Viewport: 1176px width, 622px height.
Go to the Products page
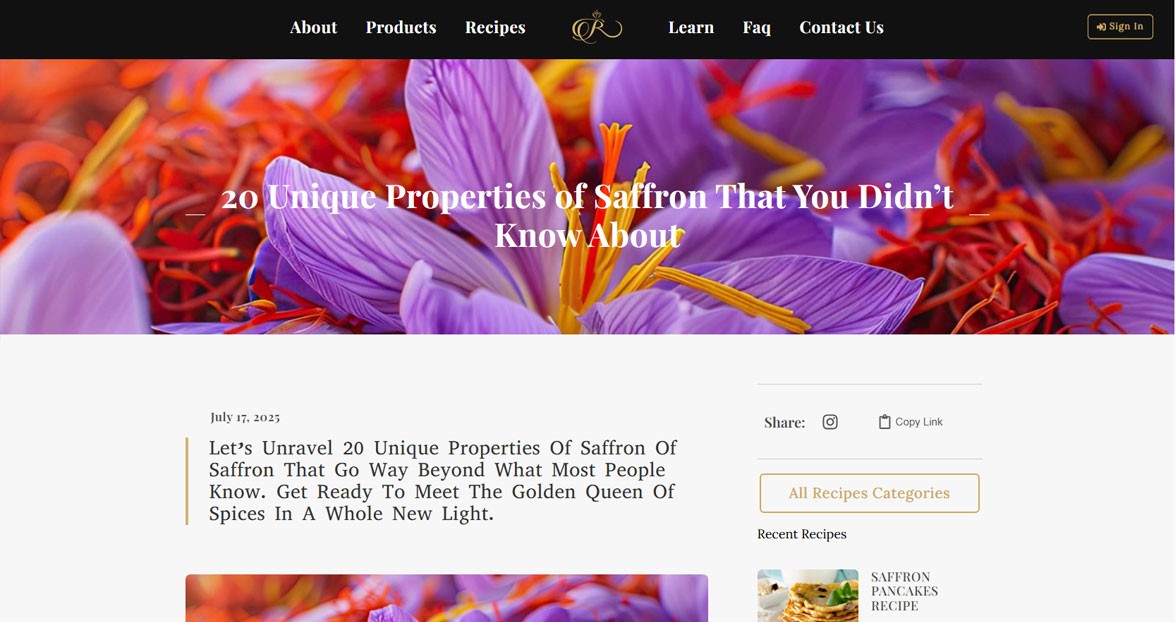pos(400,28)
